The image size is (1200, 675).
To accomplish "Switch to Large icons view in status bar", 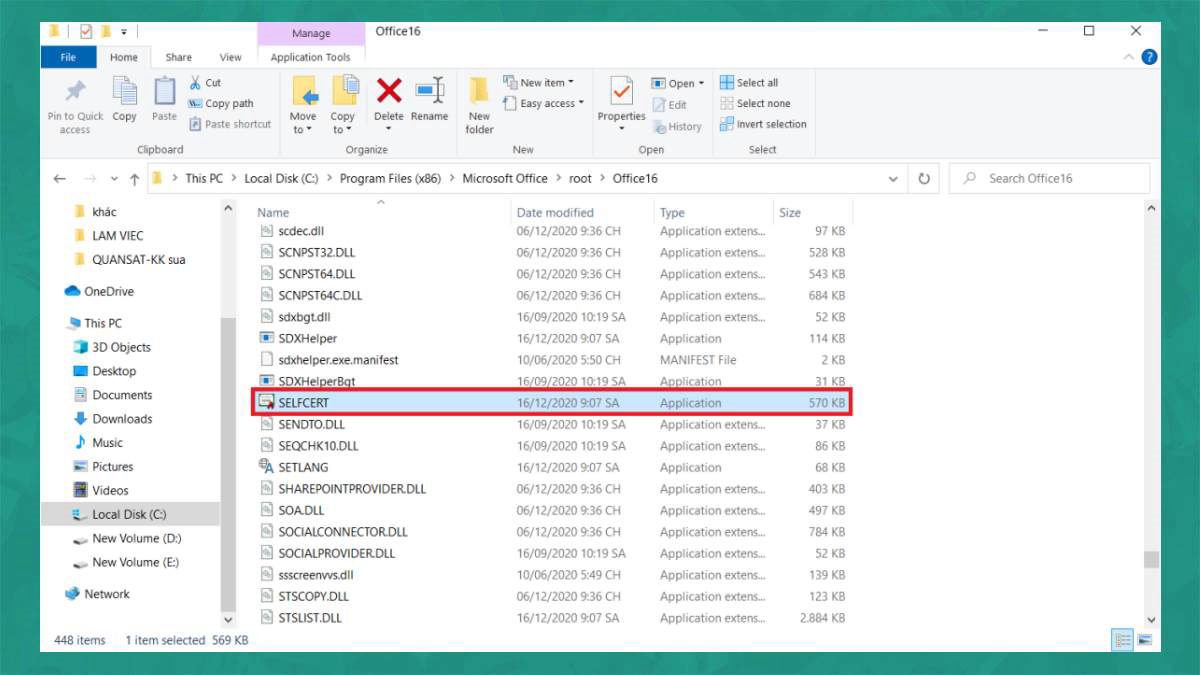I will (1145, 640).
